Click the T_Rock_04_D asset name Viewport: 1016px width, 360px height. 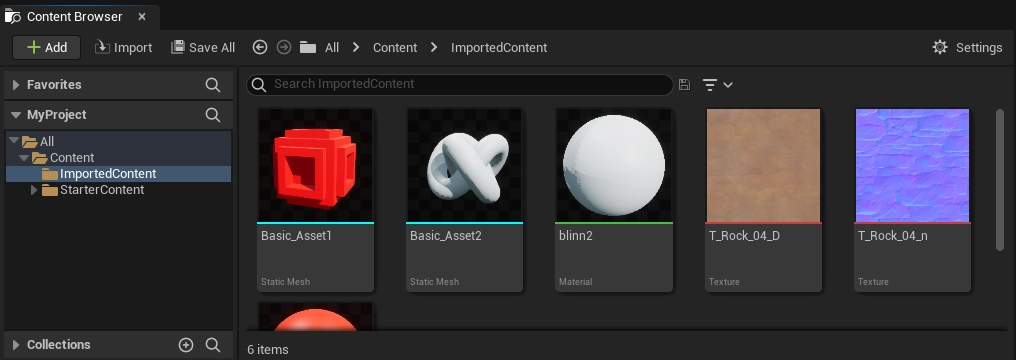point(744,236)
